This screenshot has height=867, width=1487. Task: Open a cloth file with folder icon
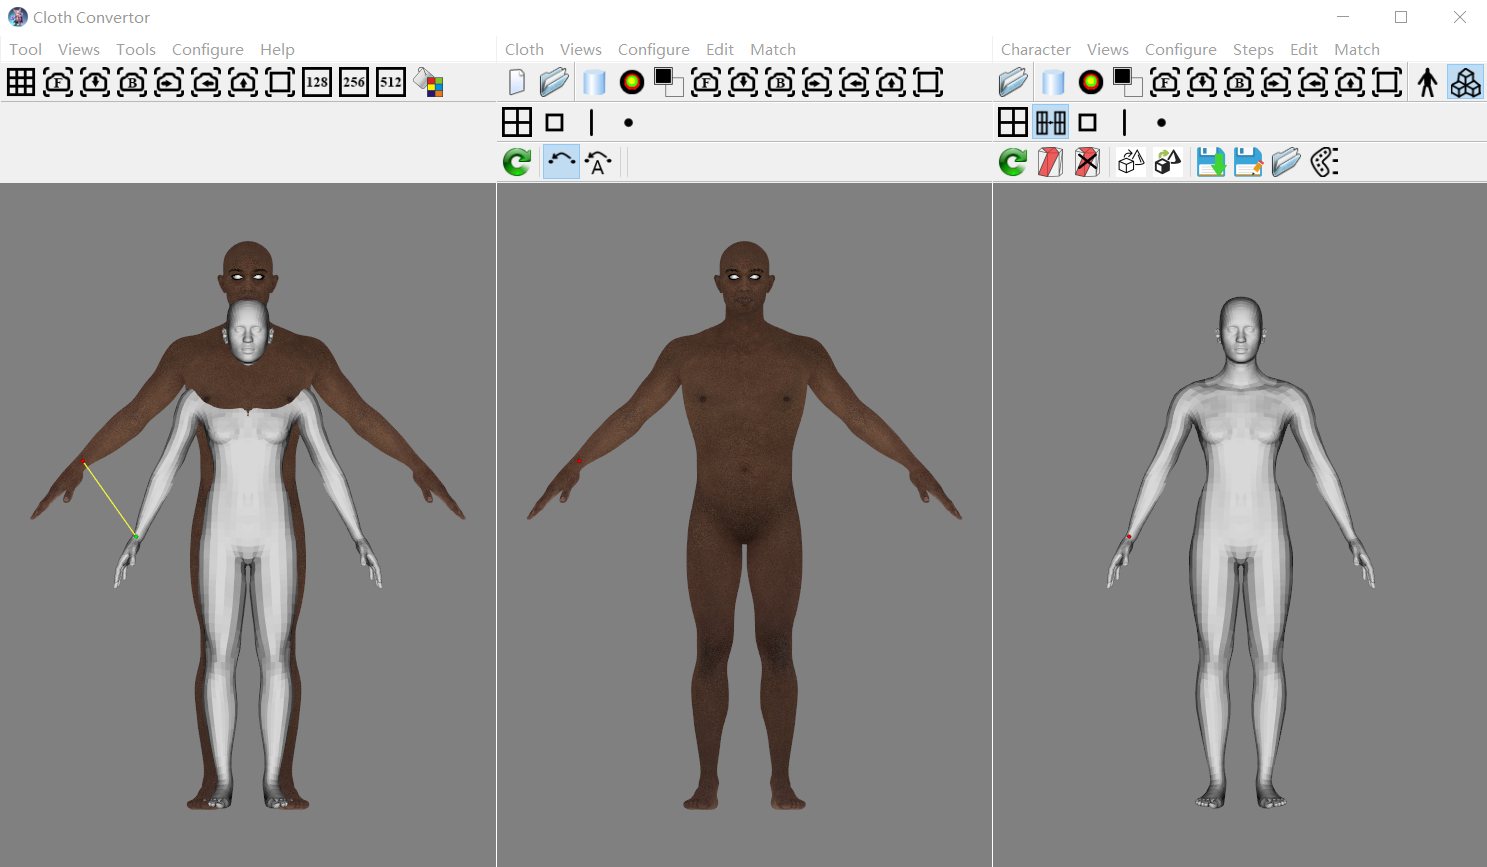tap(554, 82)
